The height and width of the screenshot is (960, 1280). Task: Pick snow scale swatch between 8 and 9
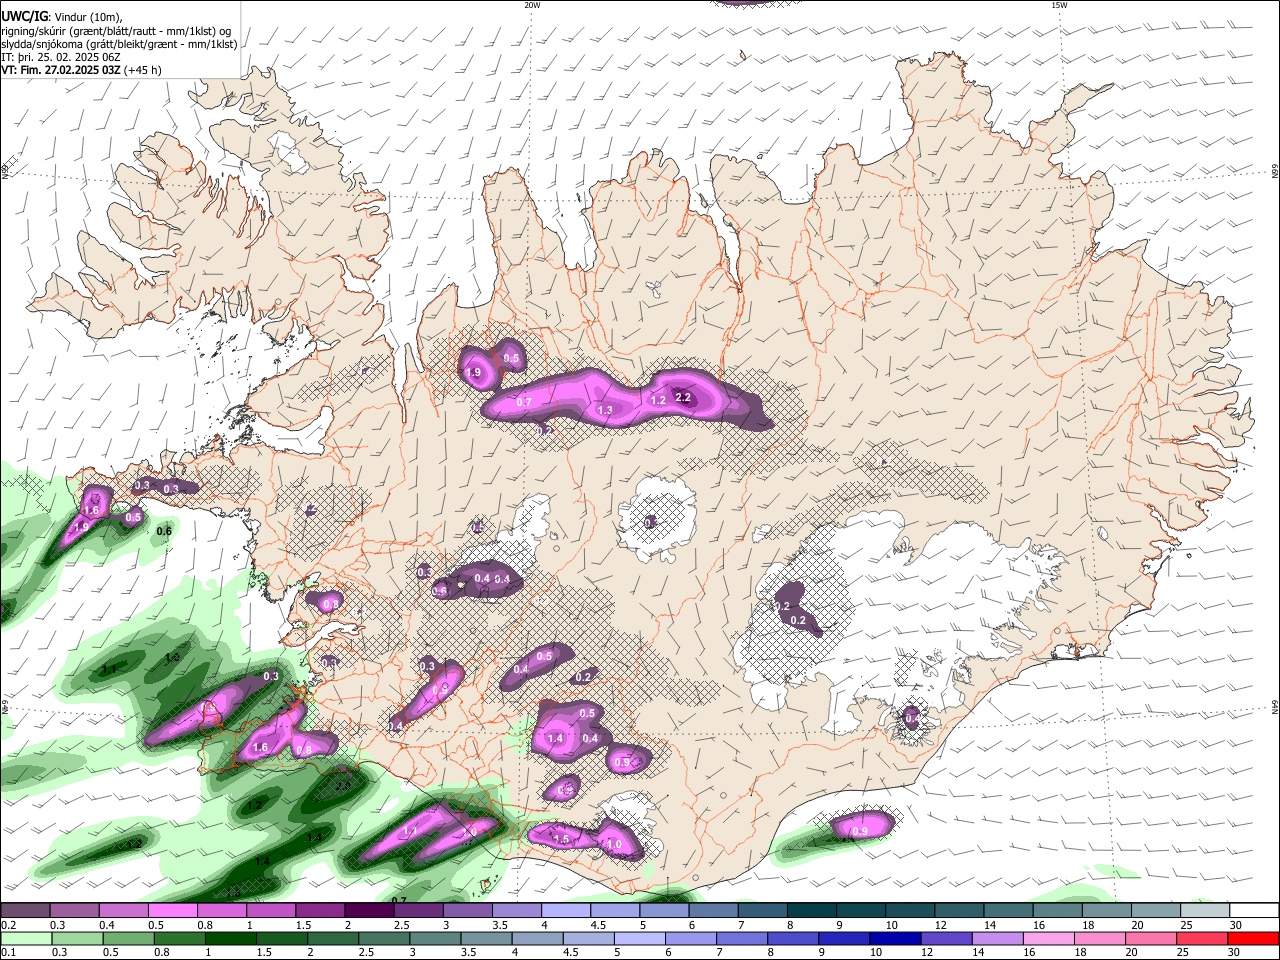(812, 910)
